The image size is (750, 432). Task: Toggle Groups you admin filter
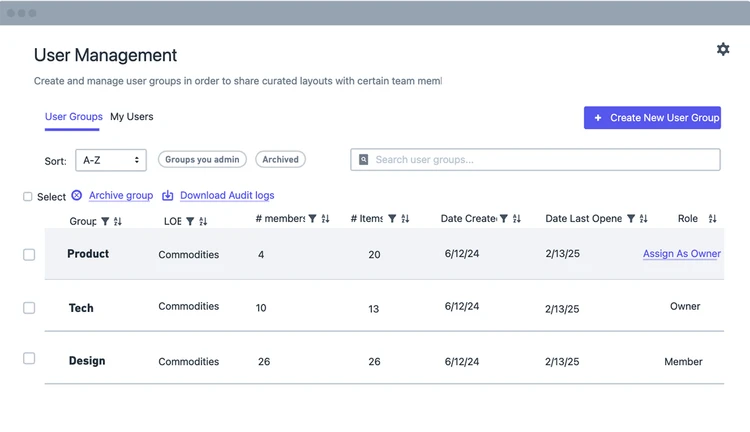tap(202, 160)
